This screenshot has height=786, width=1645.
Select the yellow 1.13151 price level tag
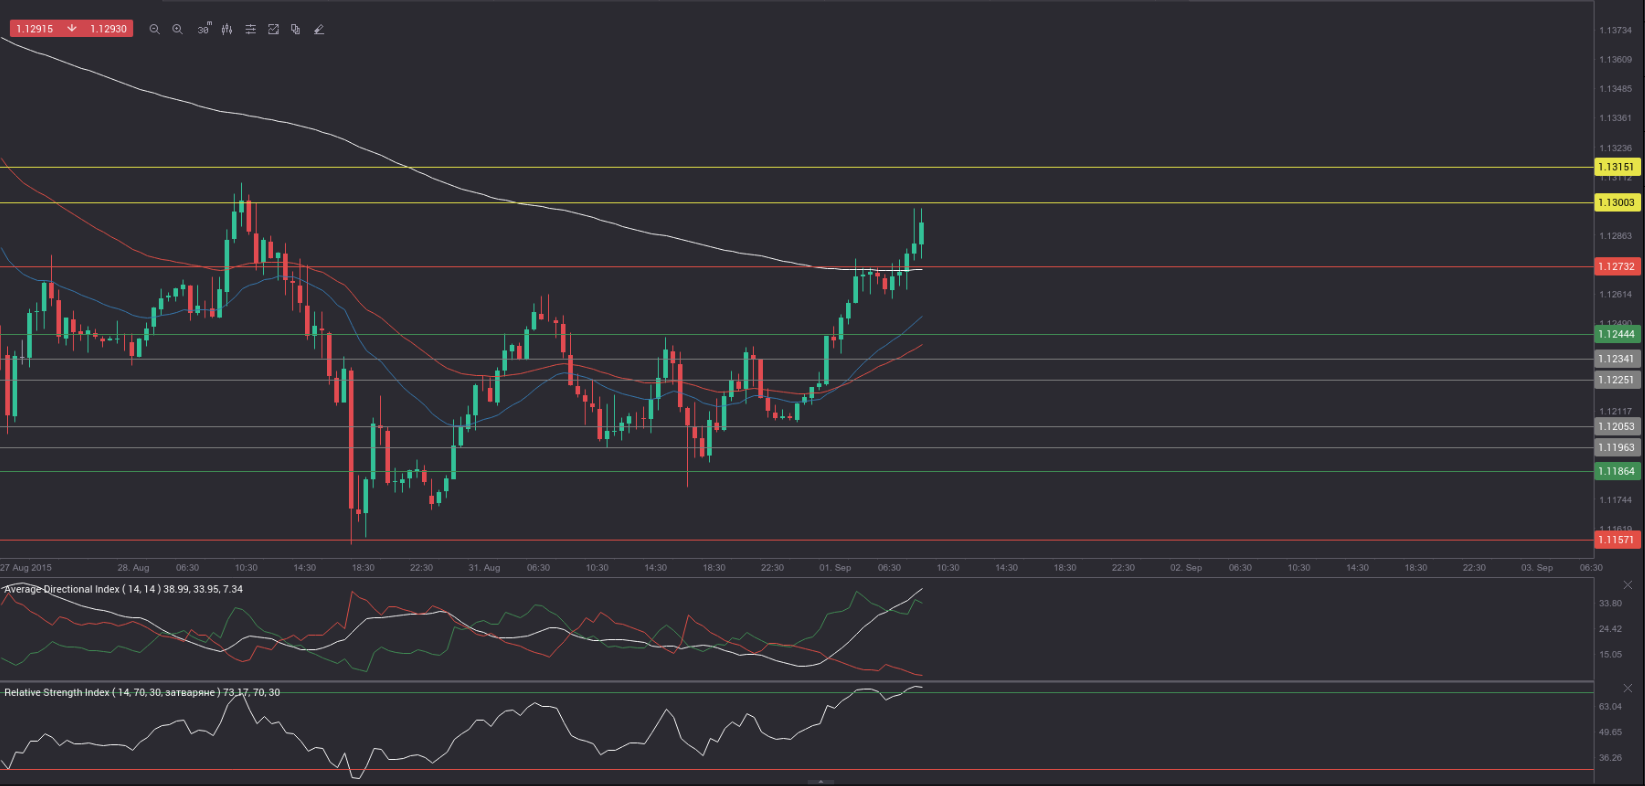pos(1615,167)
